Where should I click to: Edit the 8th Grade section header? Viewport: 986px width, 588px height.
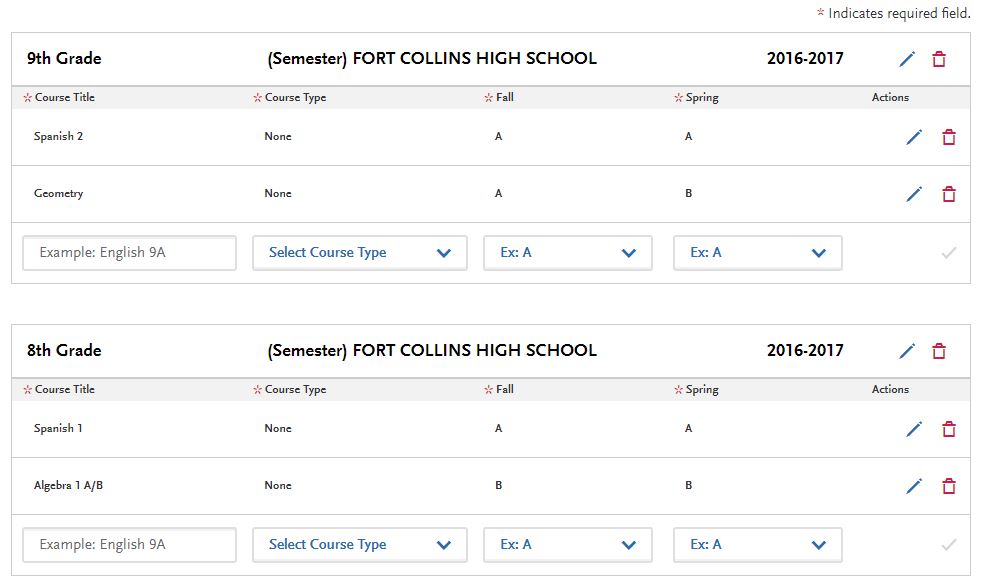(x=907, y=351)
